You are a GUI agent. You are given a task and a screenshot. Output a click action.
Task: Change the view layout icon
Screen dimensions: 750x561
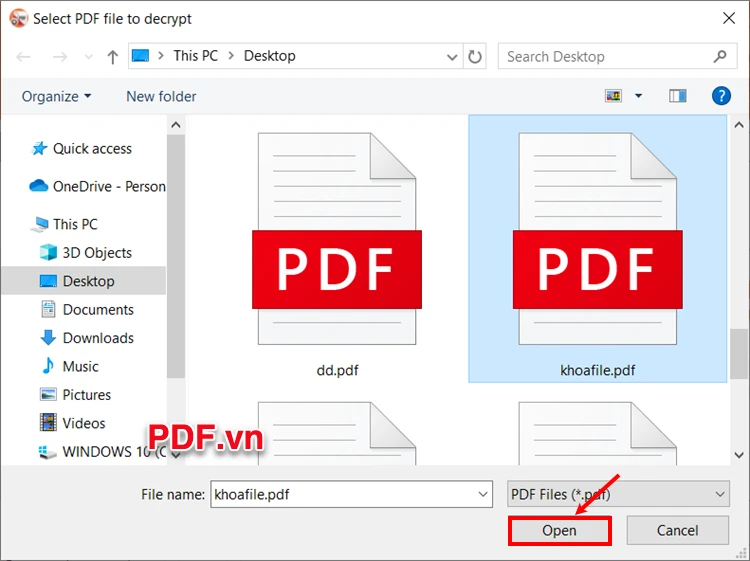tap(613, 96)
